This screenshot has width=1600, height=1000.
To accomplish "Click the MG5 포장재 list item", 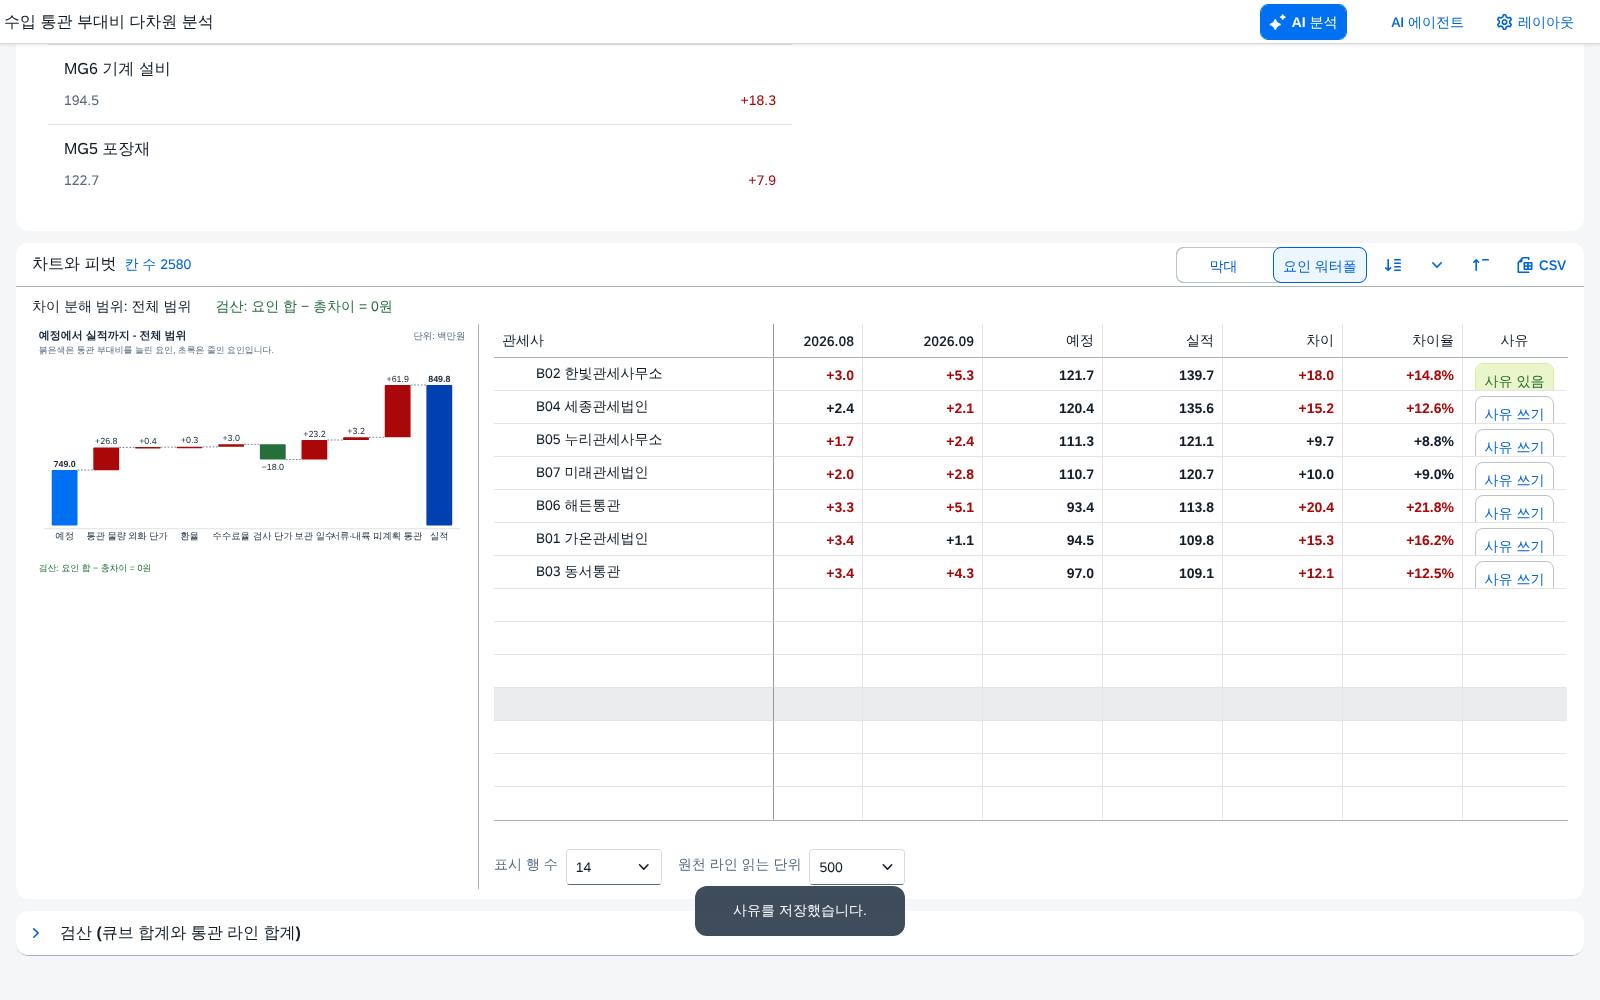I will pos(420,164).
